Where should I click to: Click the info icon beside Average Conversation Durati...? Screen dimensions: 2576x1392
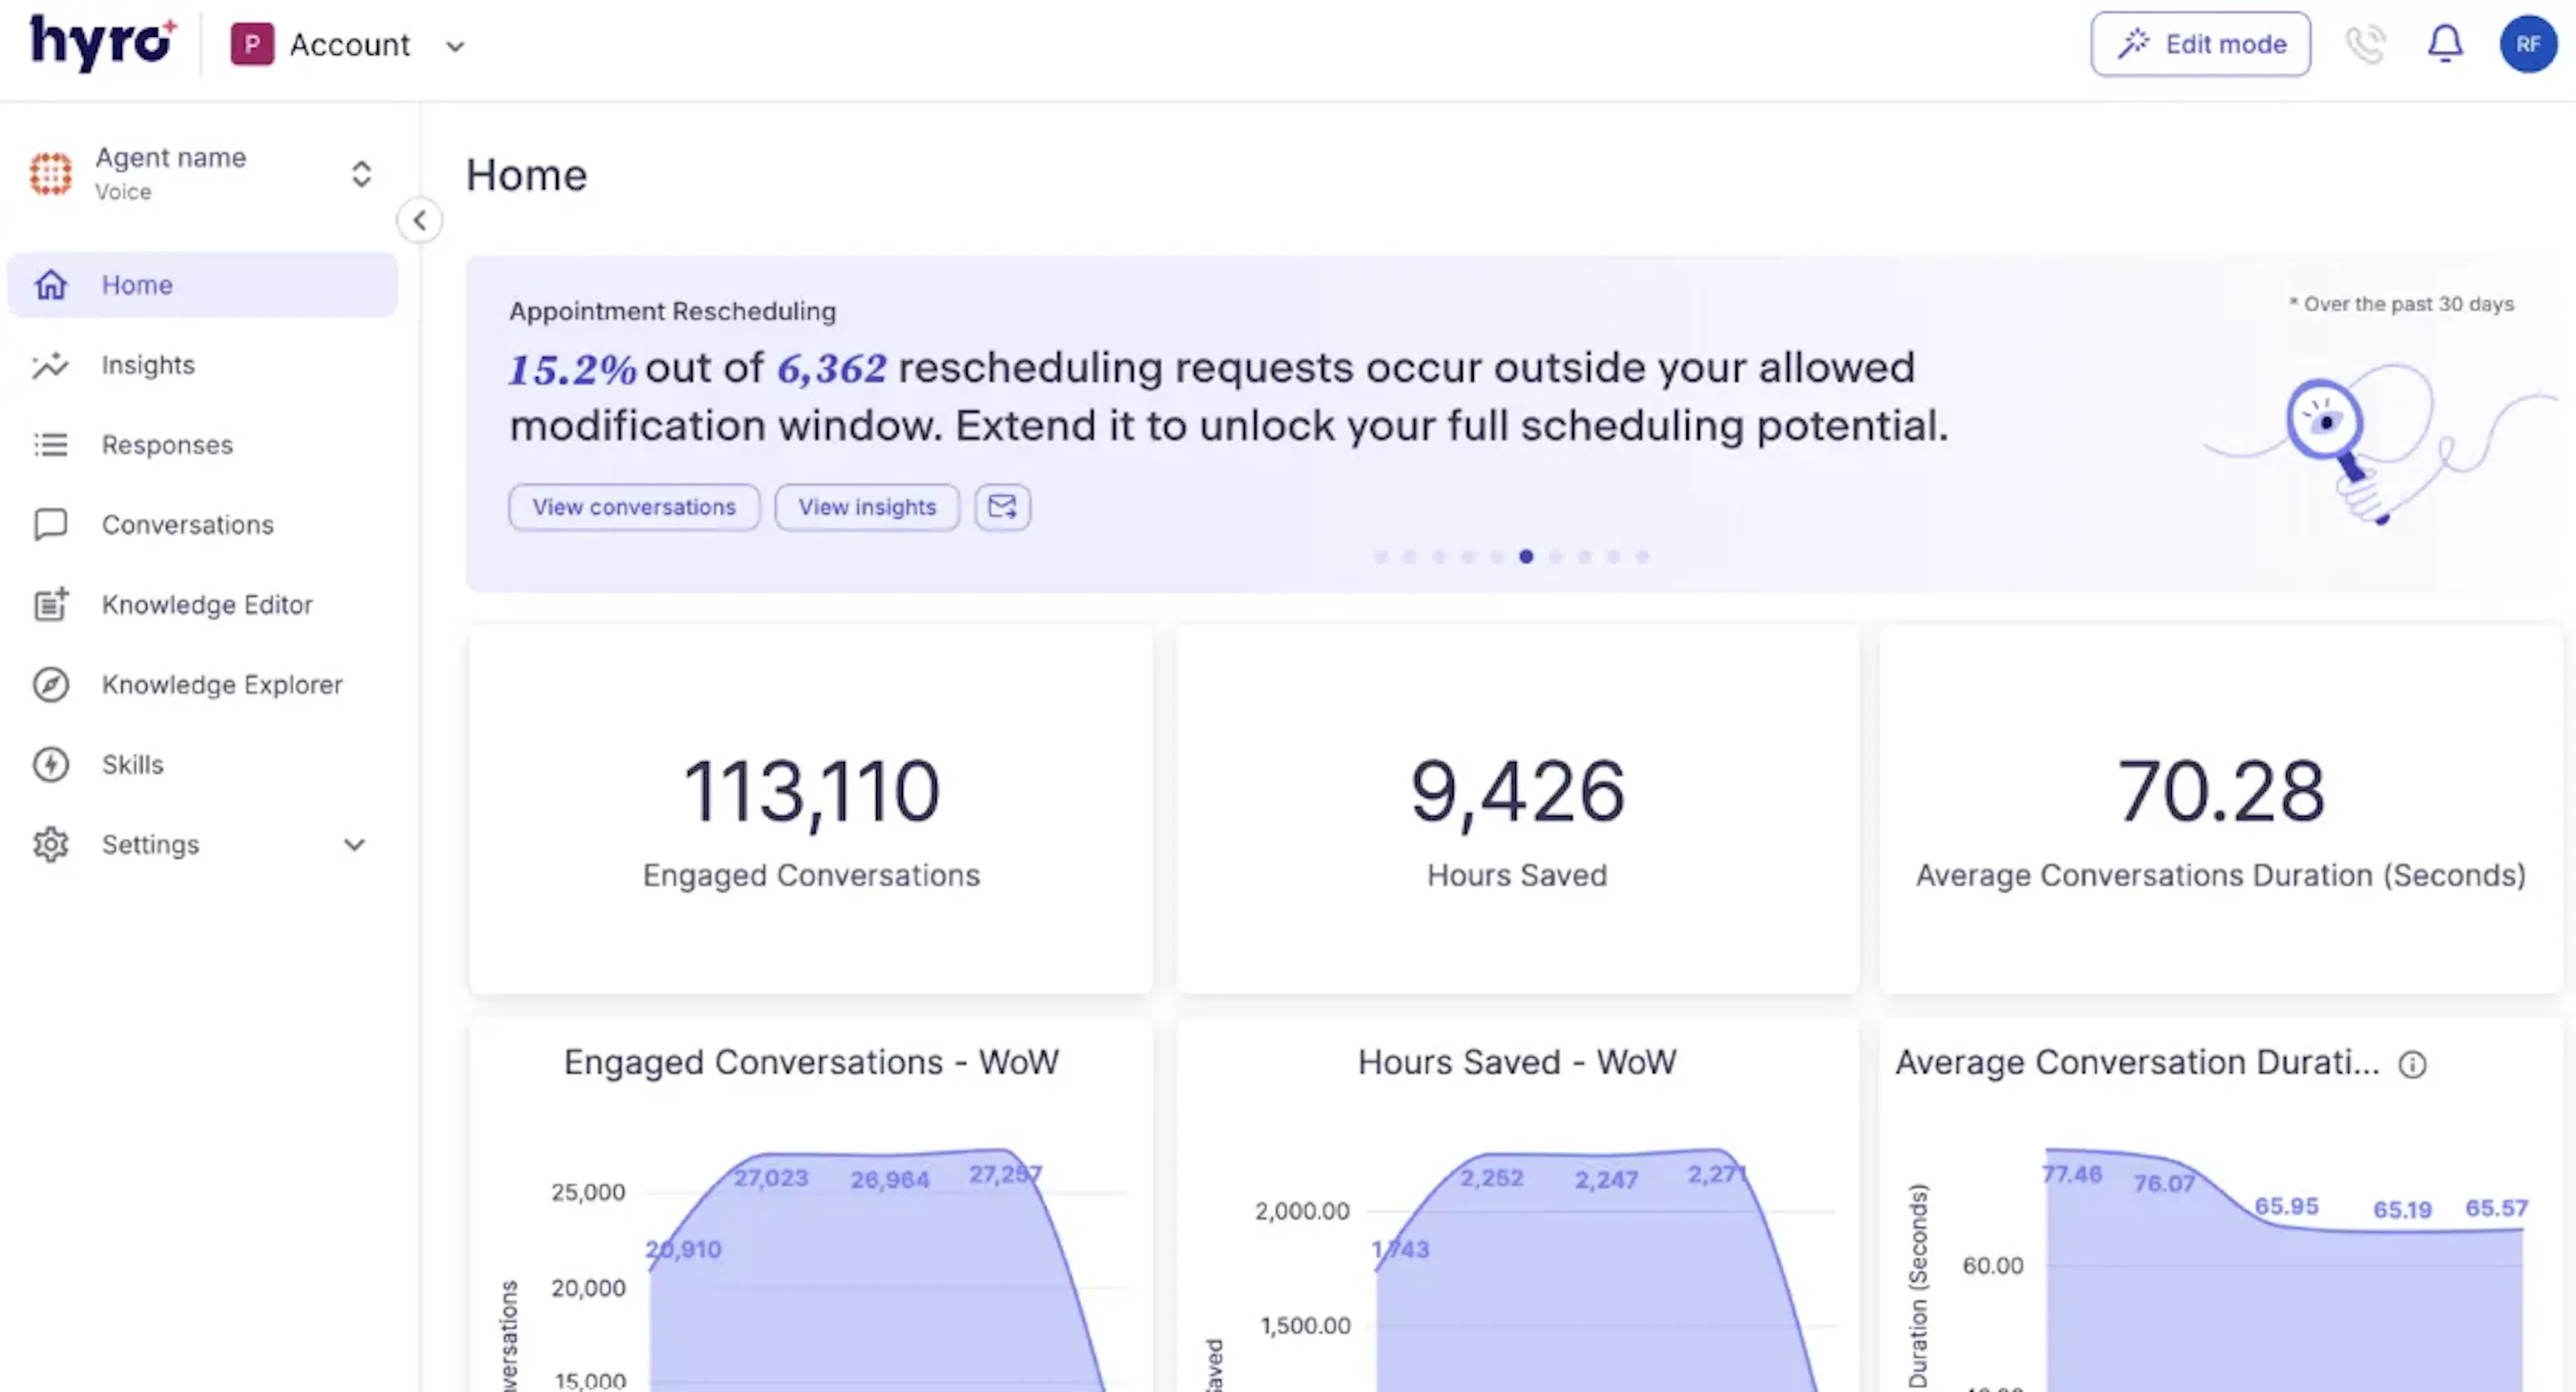pyautogui.click(x=2413, y=1064)
